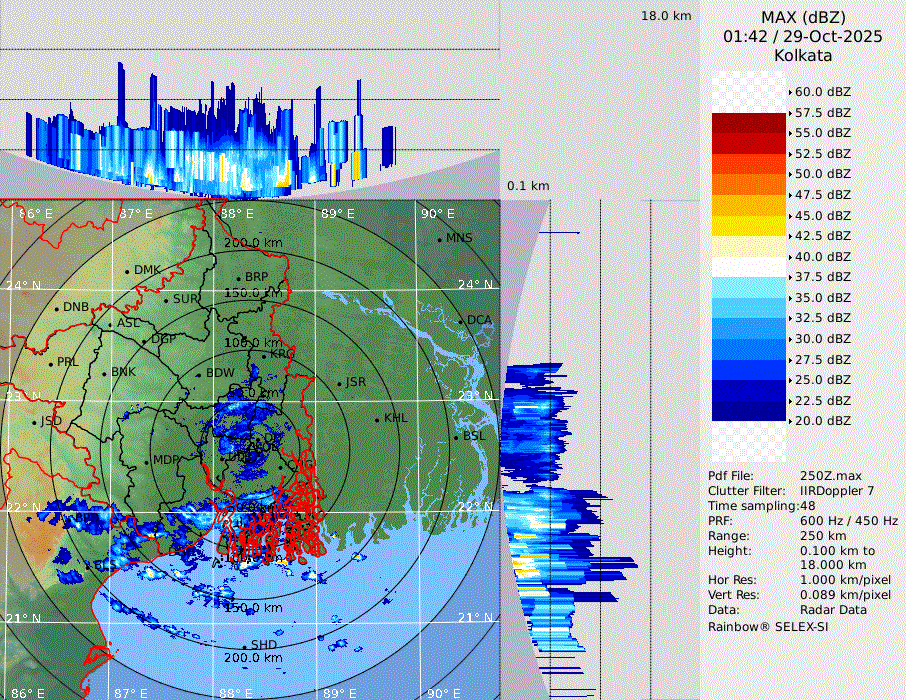This screenshot has width=906, height=700.
Task: Click the BRP station marker
Action: (x=238, y=279)
